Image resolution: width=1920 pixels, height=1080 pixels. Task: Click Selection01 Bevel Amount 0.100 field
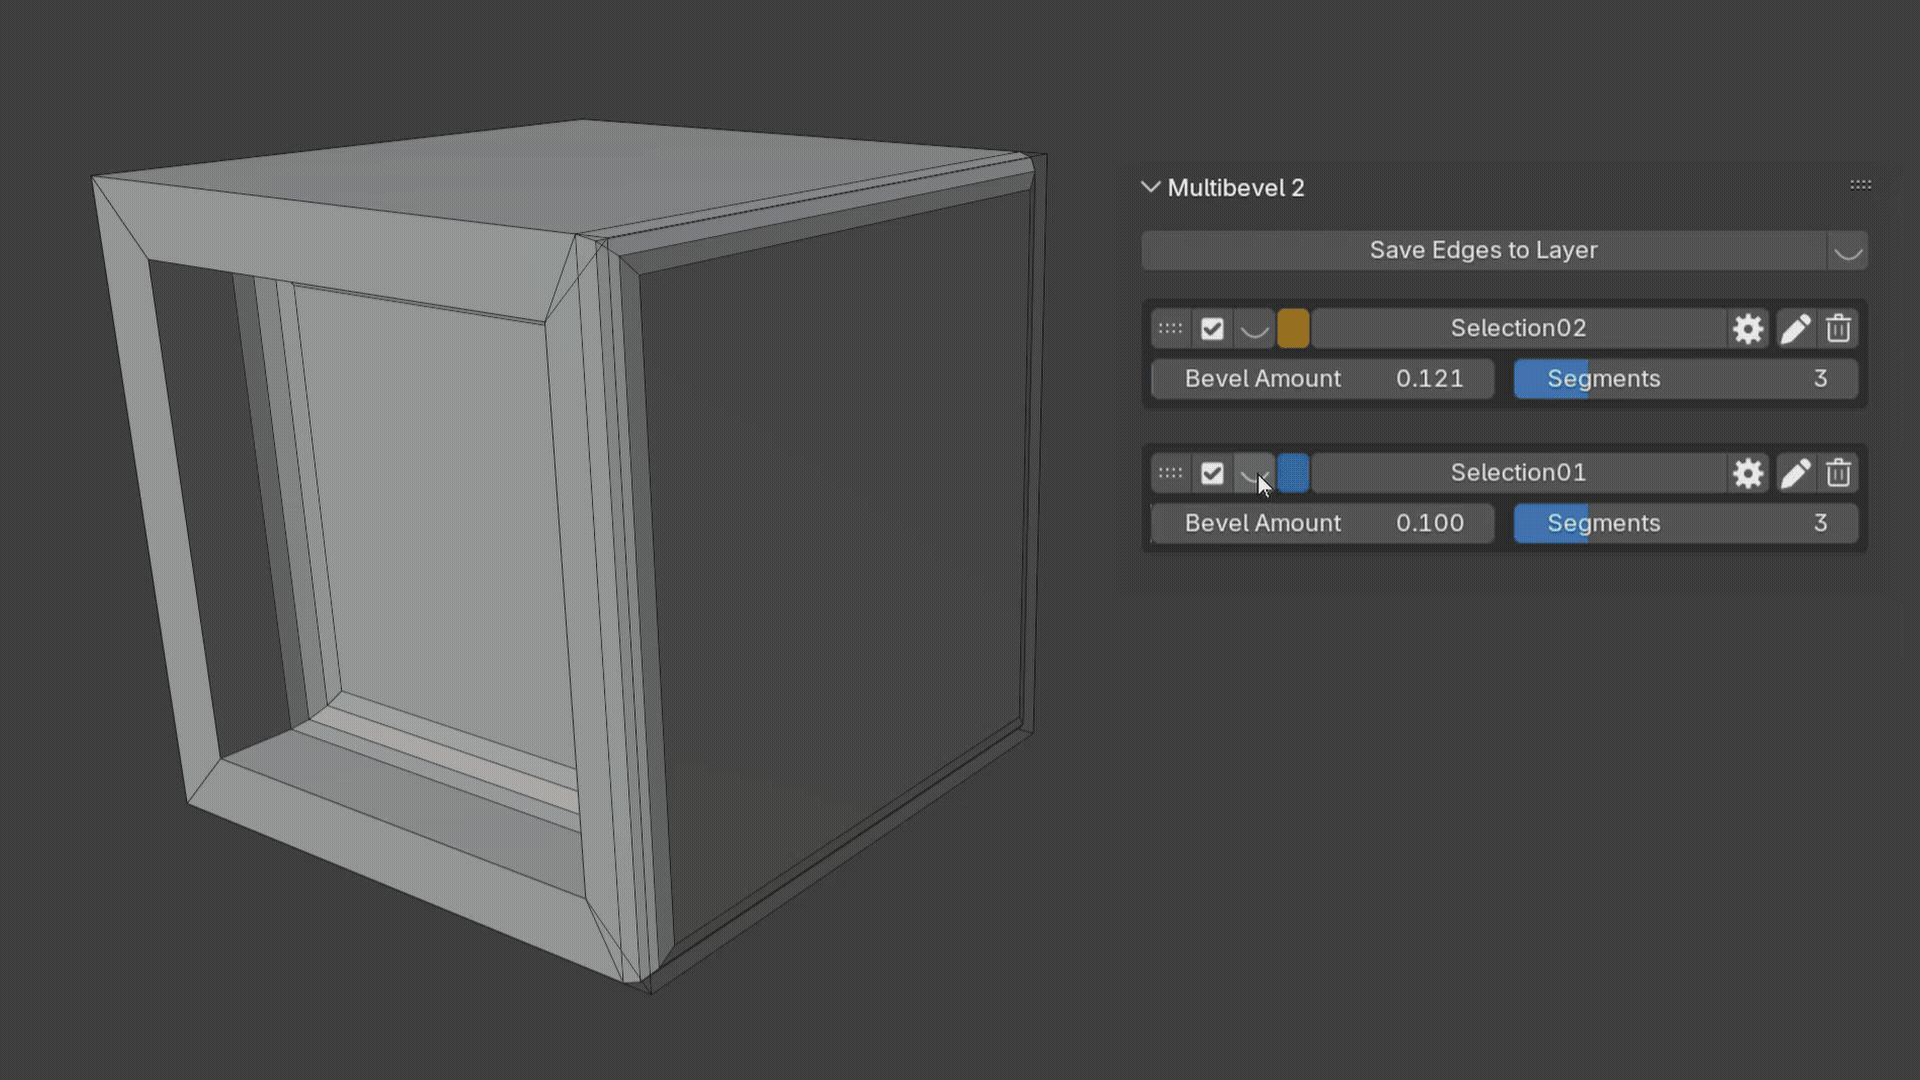click(x=1323, y=523)
